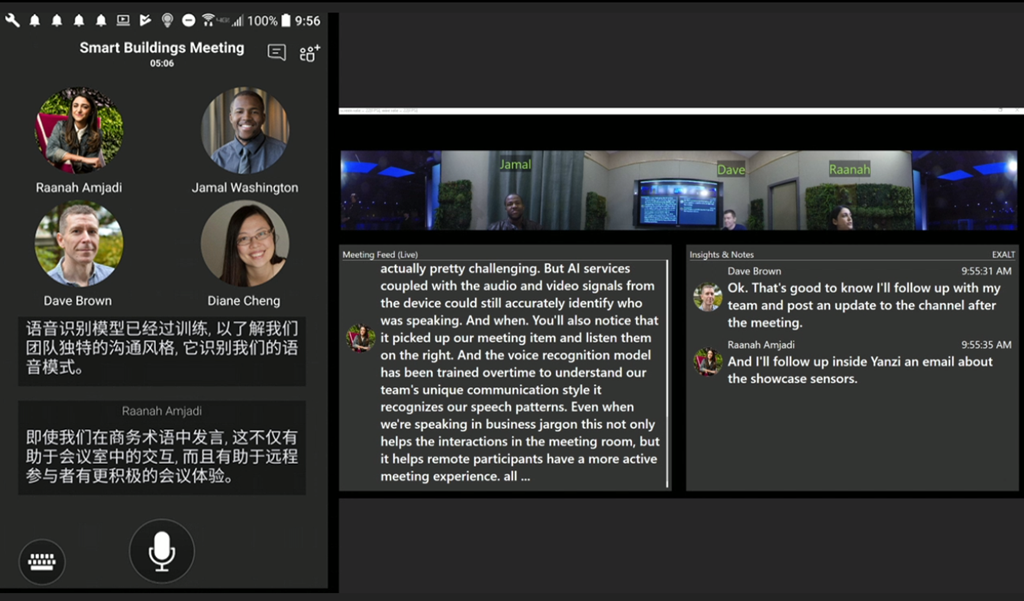Screen dimensions: 1024x601
Task: Click the panoramic room video strip
Action: point(679,190)
